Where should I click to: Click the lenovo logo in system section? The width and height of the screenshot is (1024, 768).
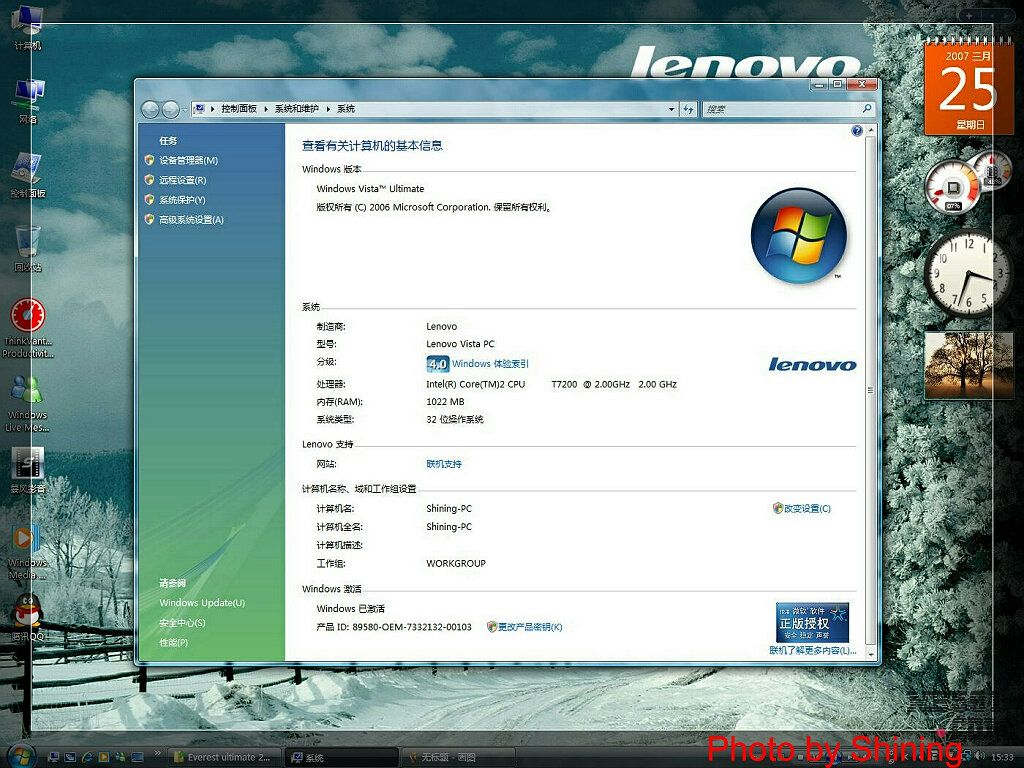click(x=812, y=364)
